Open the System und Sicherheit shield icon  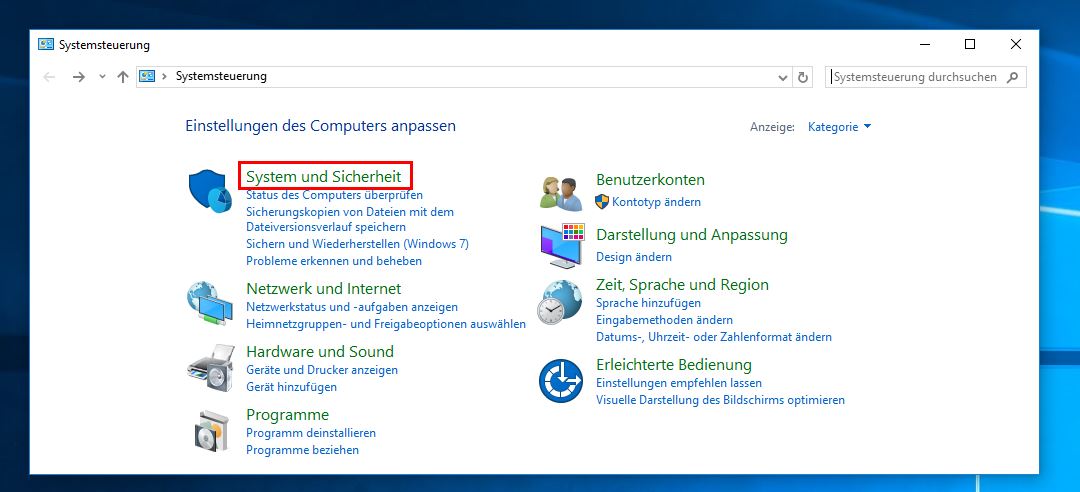(x=210, y=191)
